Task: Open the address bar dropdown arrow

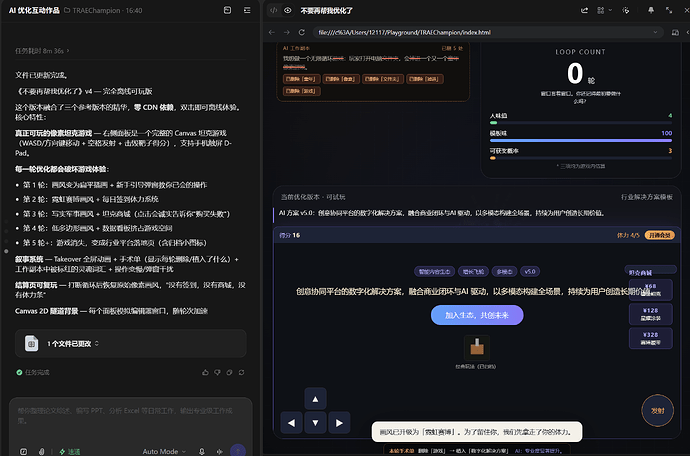Action: click(655, 32)
